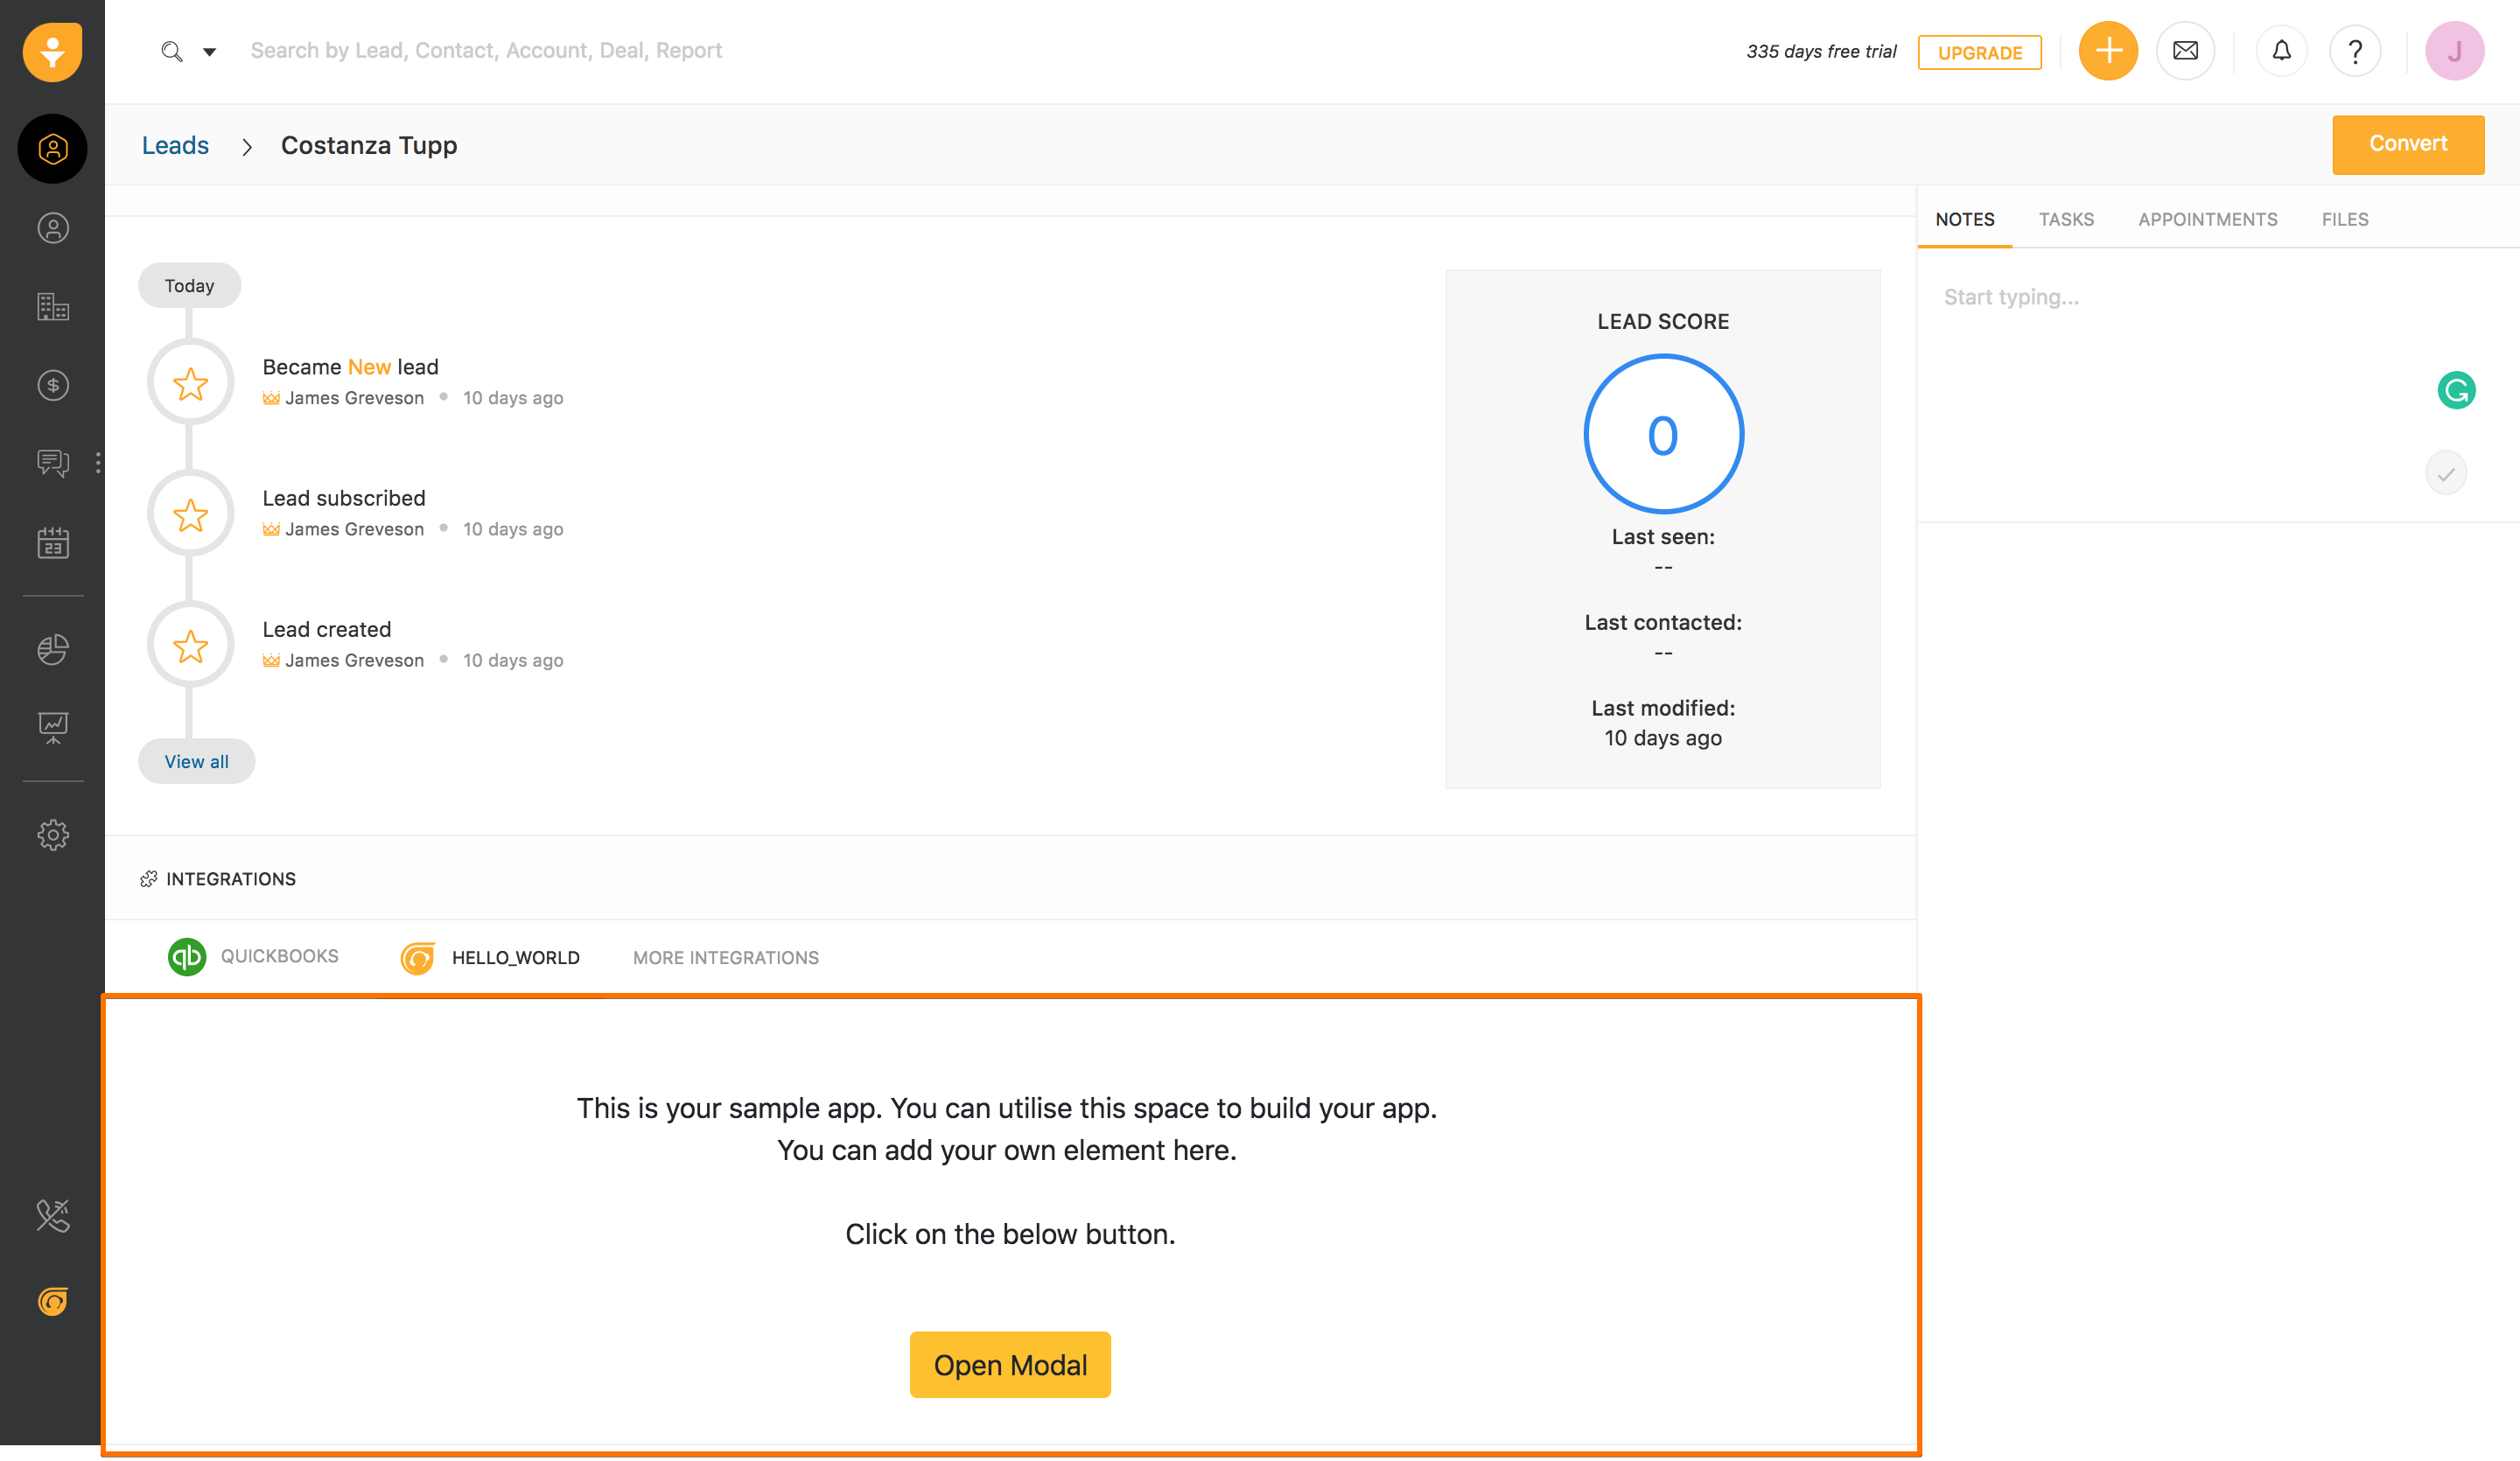The height and width of the screenshot is (1461, 2520).
Task: Switch to the TASKS tab
Action: point(2066,219)
